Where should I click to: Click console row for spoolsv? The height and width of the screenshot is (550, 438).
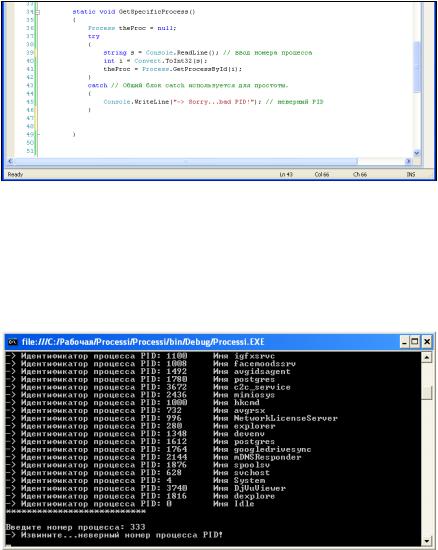(138, 465)
